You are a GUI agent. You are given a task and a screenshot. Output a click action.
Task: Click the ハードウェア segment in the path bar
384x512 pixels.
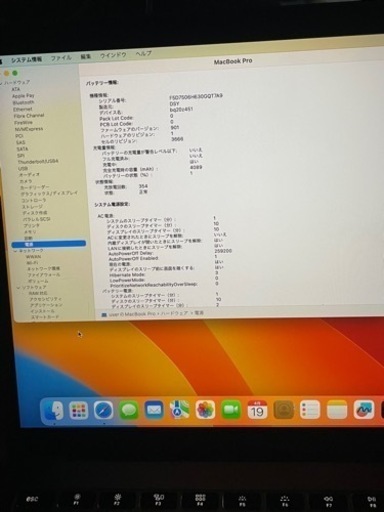click(x=174, y=314)
